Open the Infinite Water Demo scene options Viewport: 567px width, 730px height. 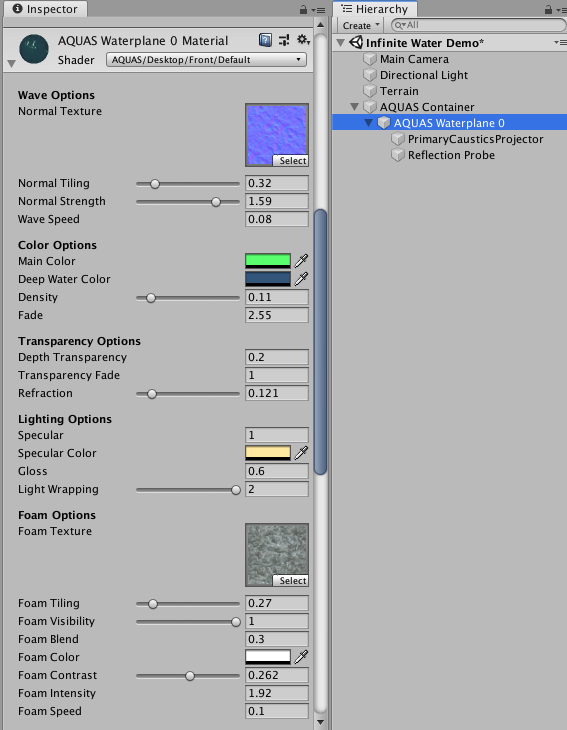[560, 43]
